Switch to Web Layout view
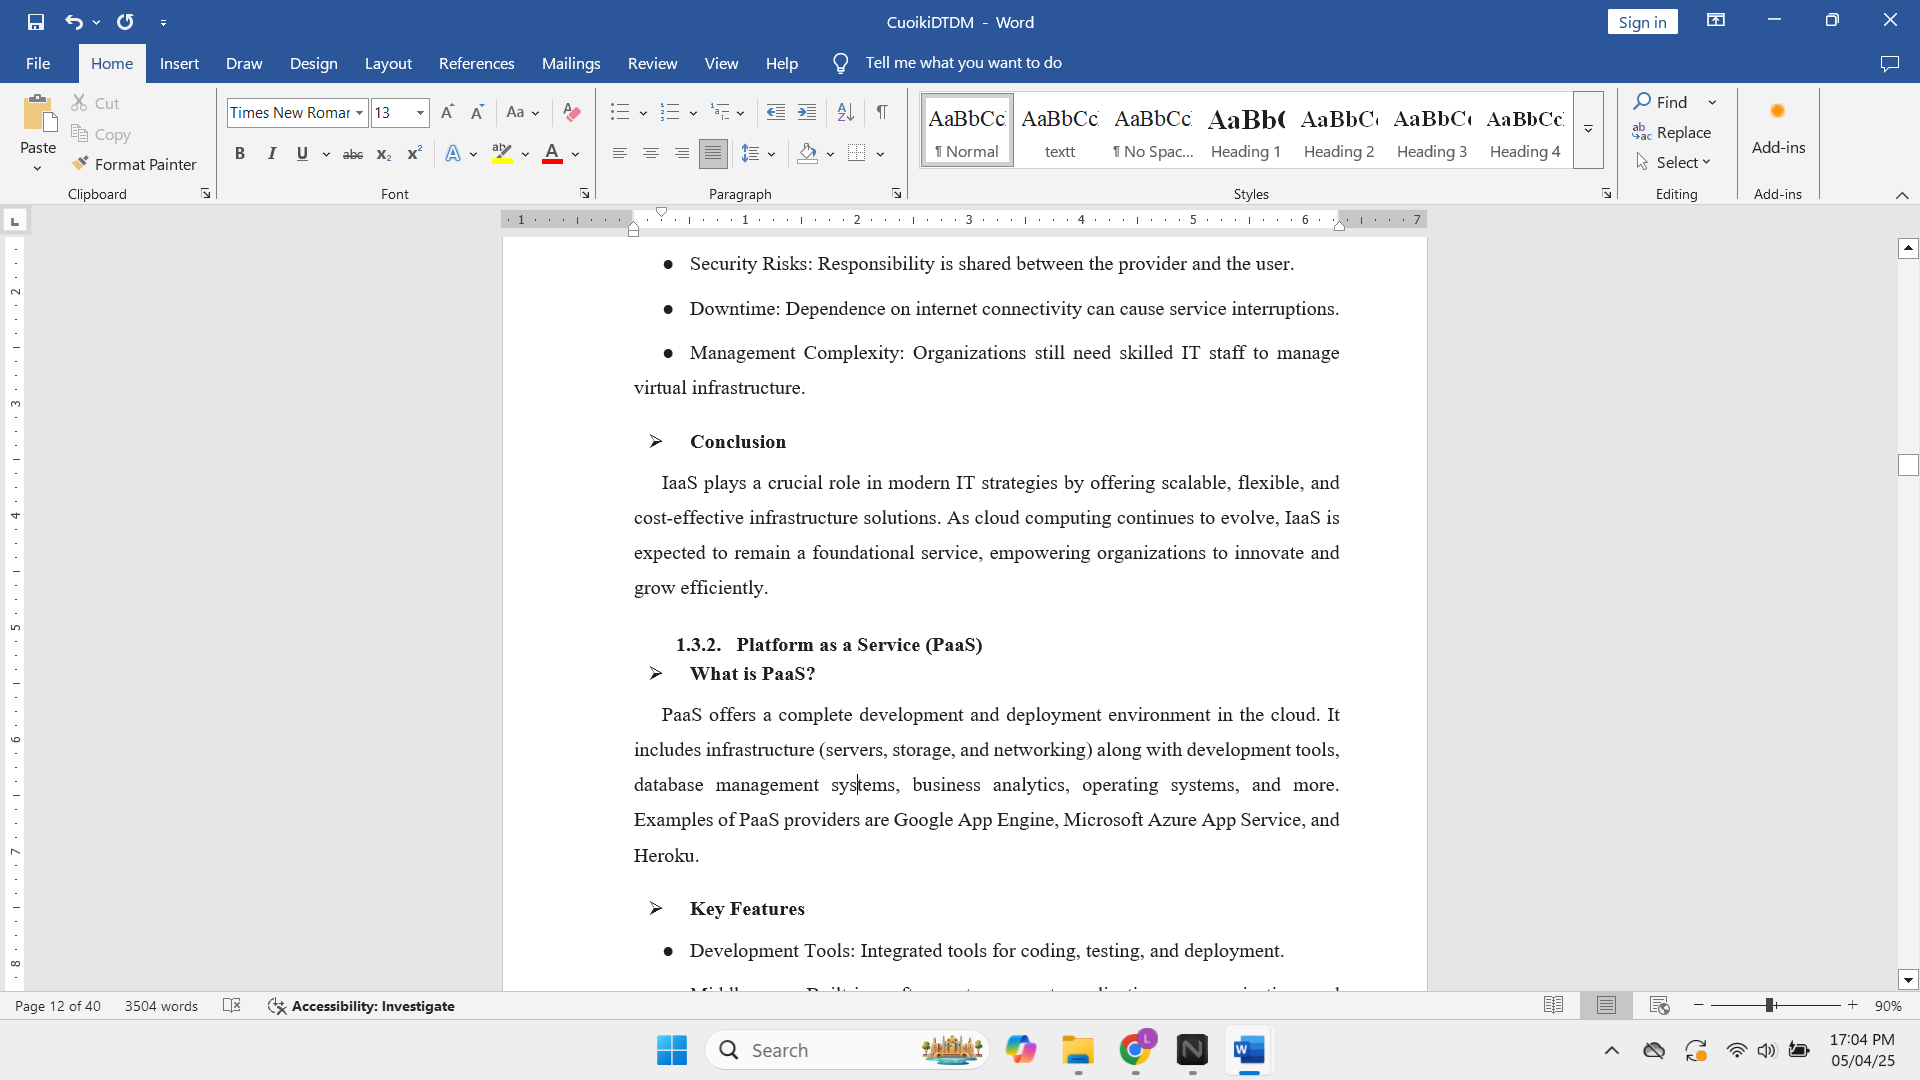 point(1659,1006)
